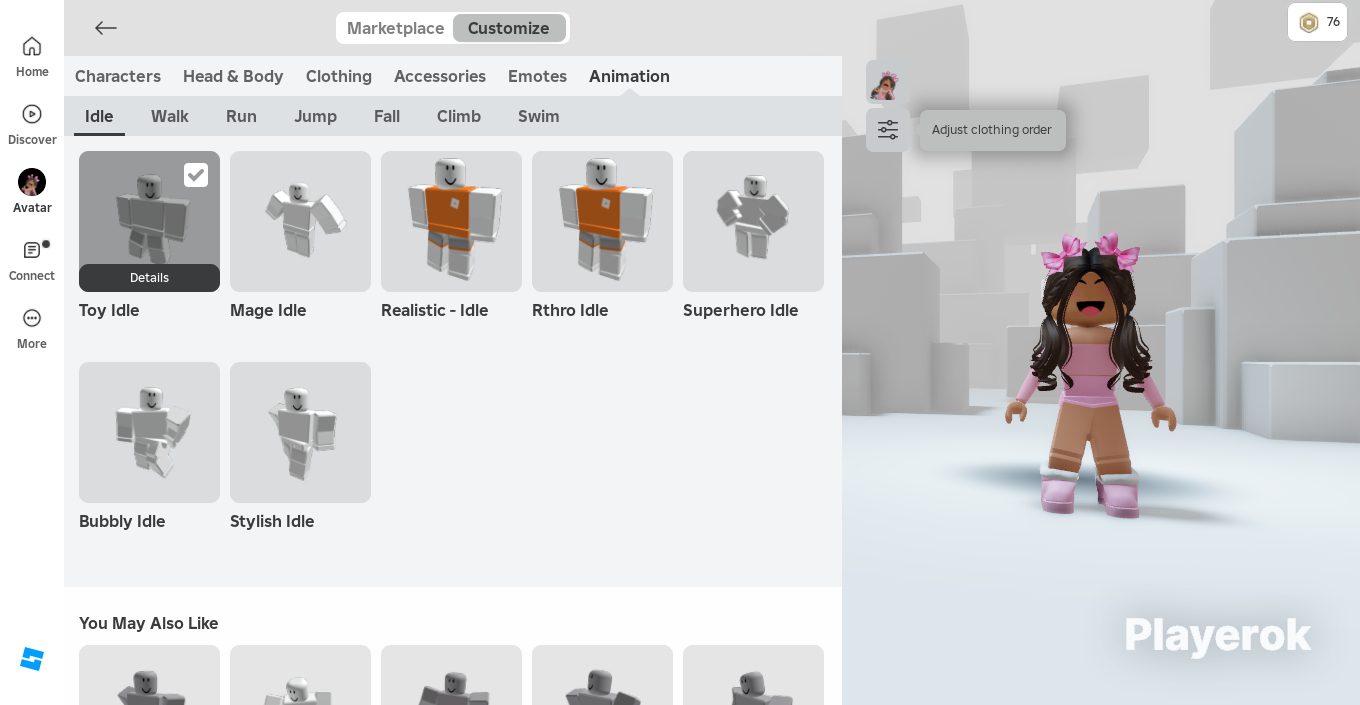This screenshot has height=705, width=1360.
Task: Click the Stylish Idle name label
Action: (x=272, y=521)
